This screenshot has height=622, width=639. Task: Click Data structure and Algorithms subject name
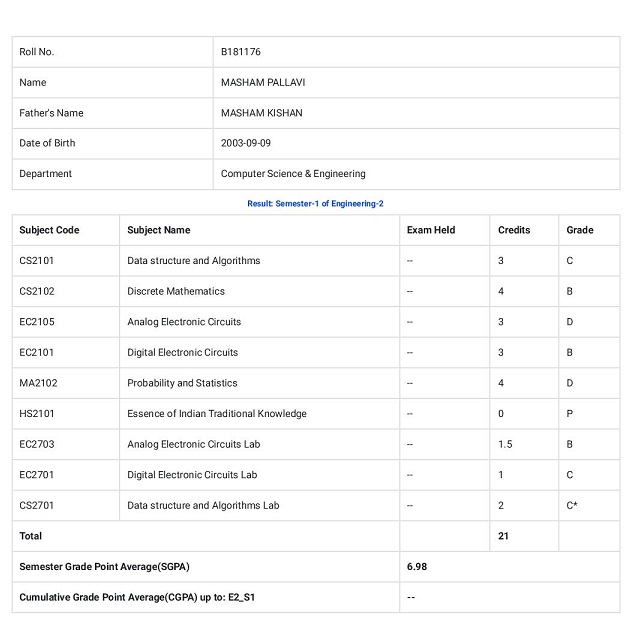194,260
